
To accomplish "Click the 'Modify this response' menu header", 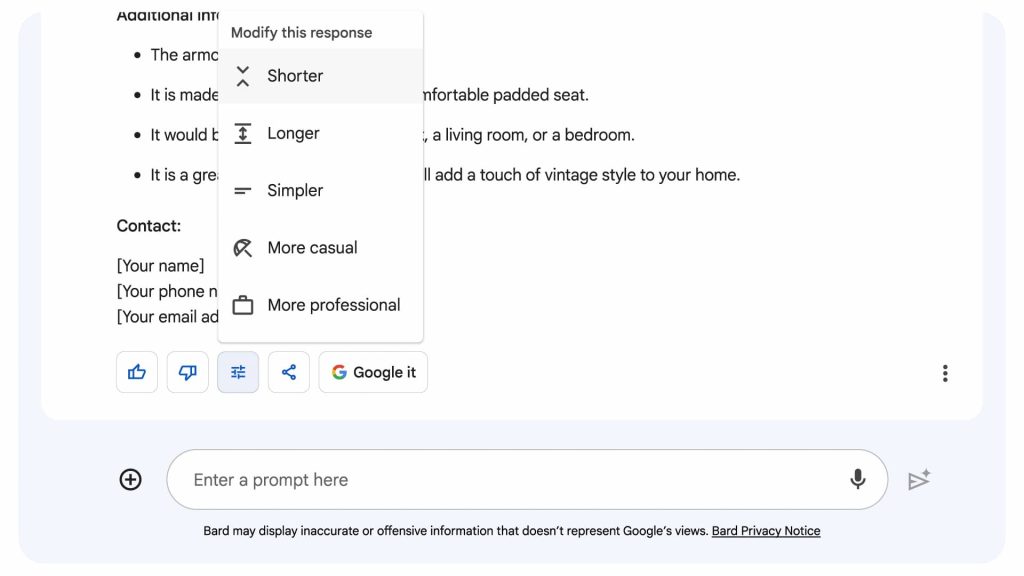I will [x=301, y=32].
